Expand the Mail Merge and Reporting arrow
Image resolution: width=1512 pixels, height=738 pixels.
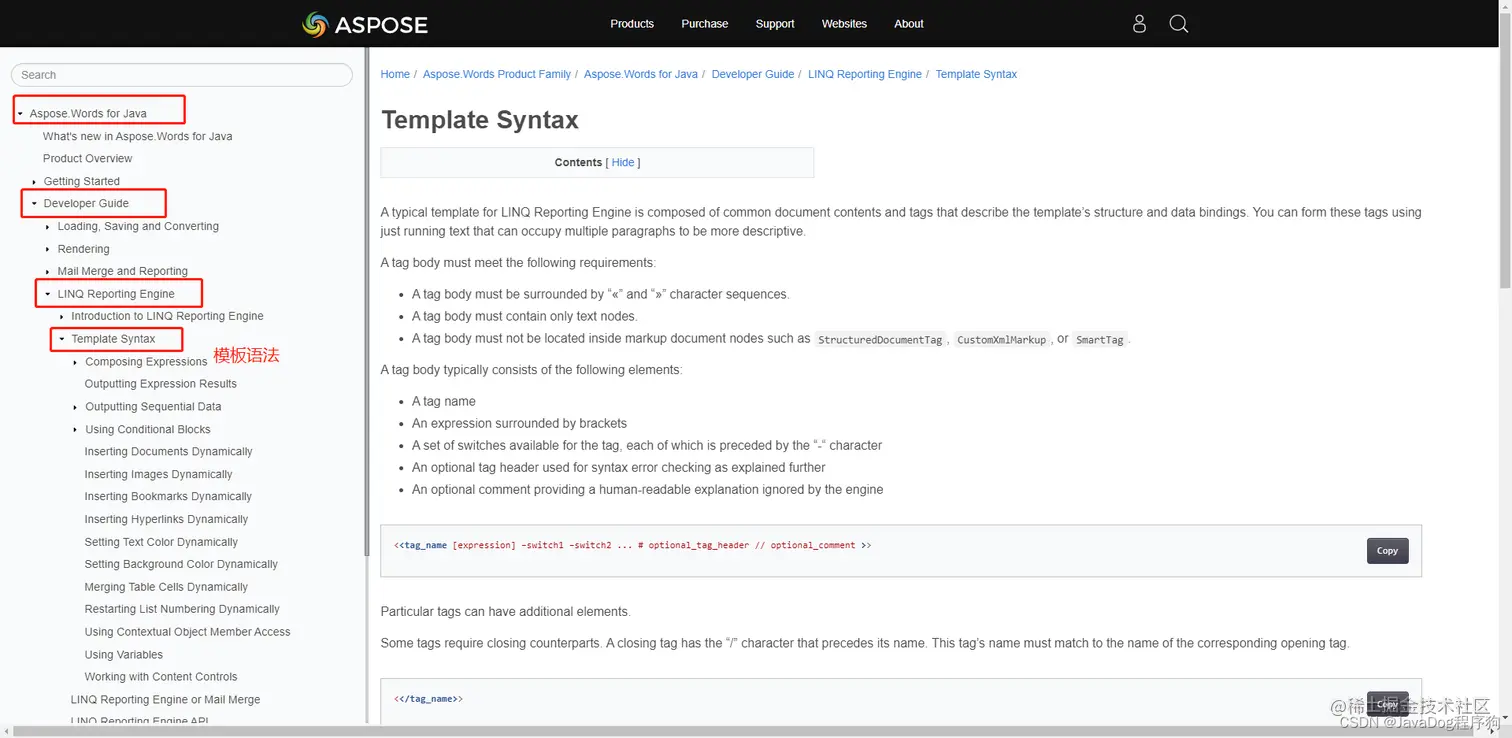point(48,272)
